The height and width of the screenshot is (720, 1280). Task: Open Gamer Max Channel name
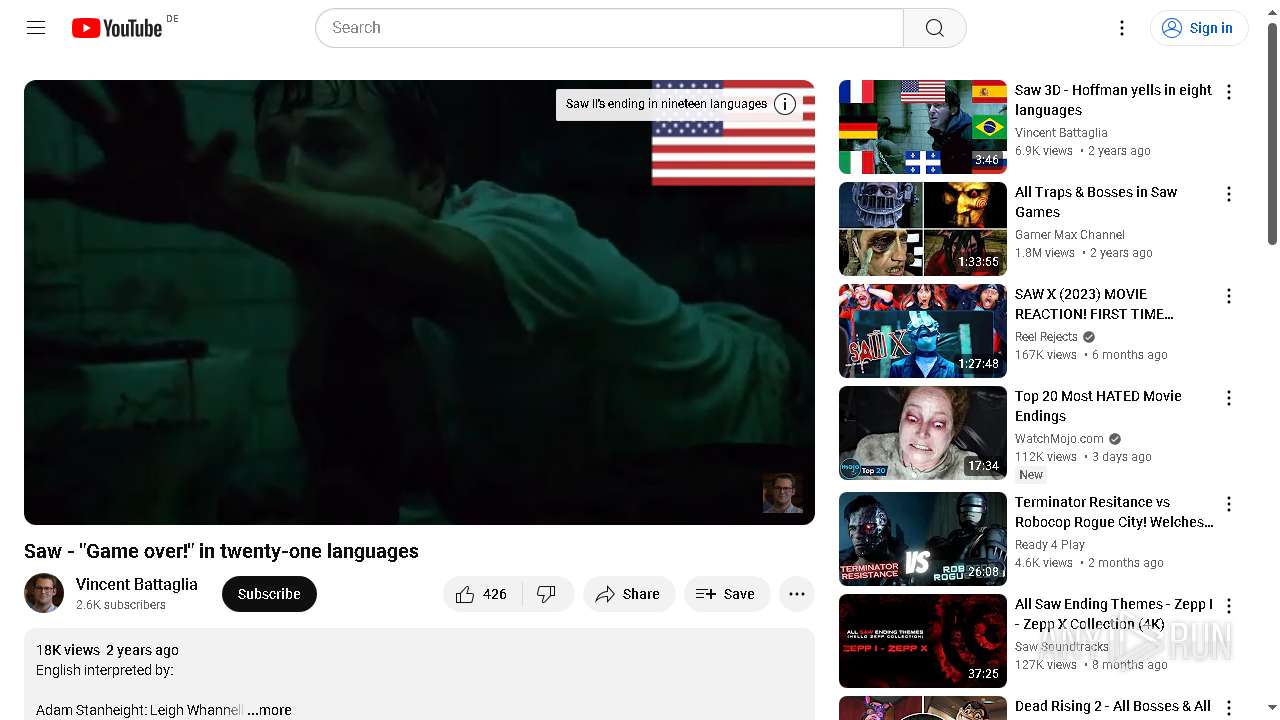pos(1070,235)
